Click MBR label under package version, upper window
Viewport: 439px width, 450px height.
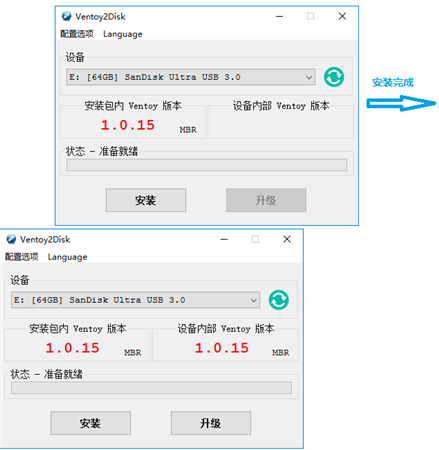188,130
